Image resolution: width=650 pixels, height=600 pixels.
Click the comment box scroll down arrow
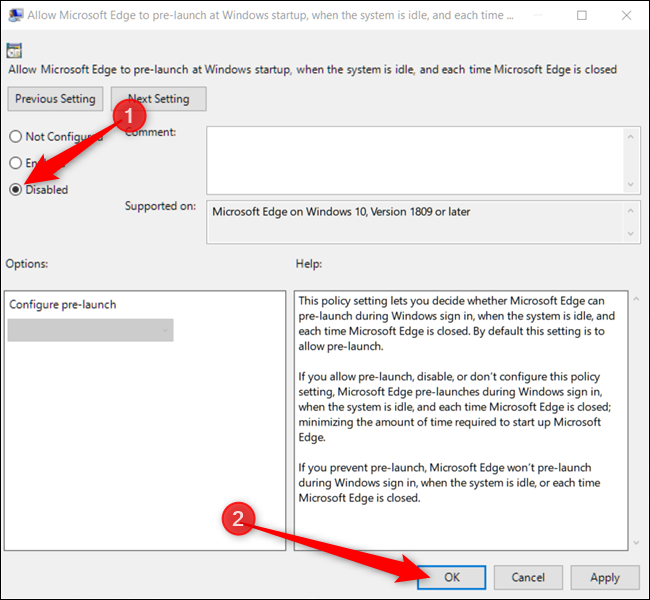coord(631,184)
